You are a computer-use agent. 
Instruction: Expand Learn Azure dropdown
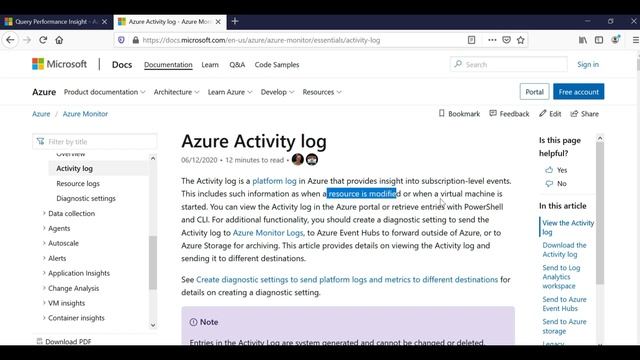(x=230, y=92)
